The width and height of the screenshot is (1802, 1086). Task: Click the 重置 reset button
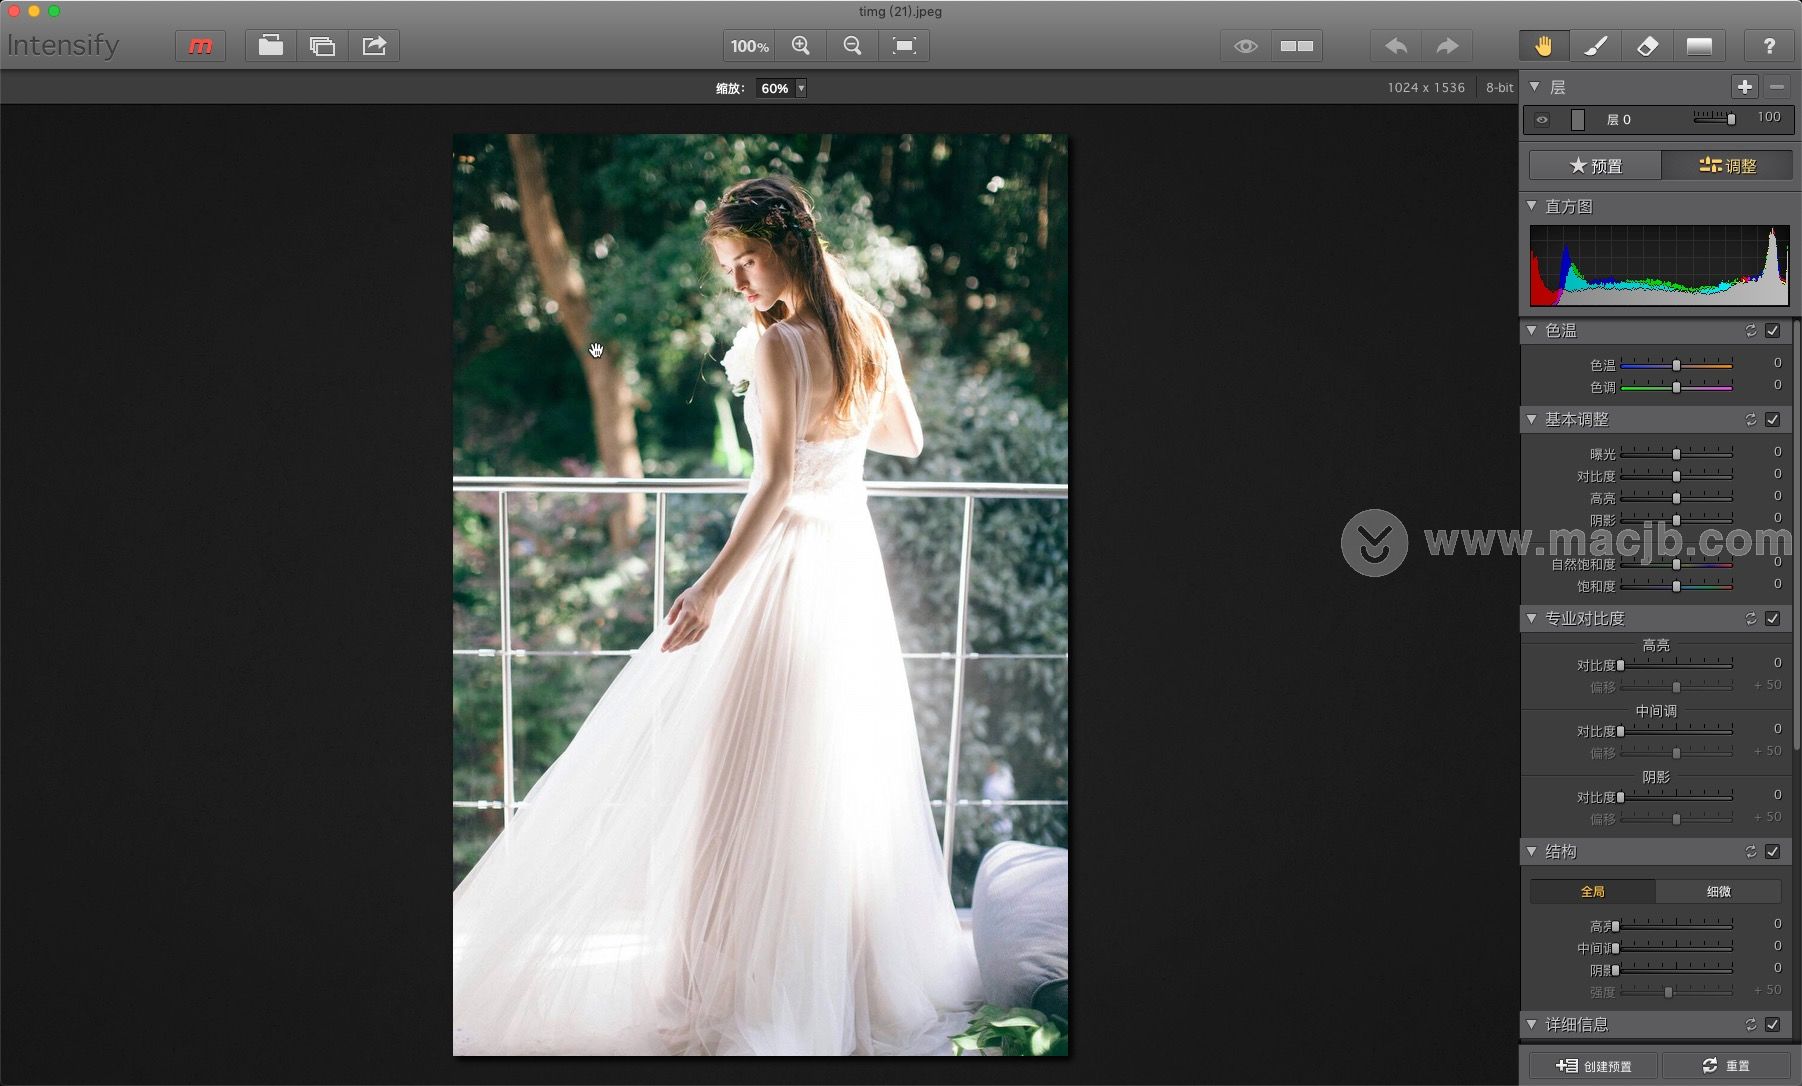point(1726,1066)
